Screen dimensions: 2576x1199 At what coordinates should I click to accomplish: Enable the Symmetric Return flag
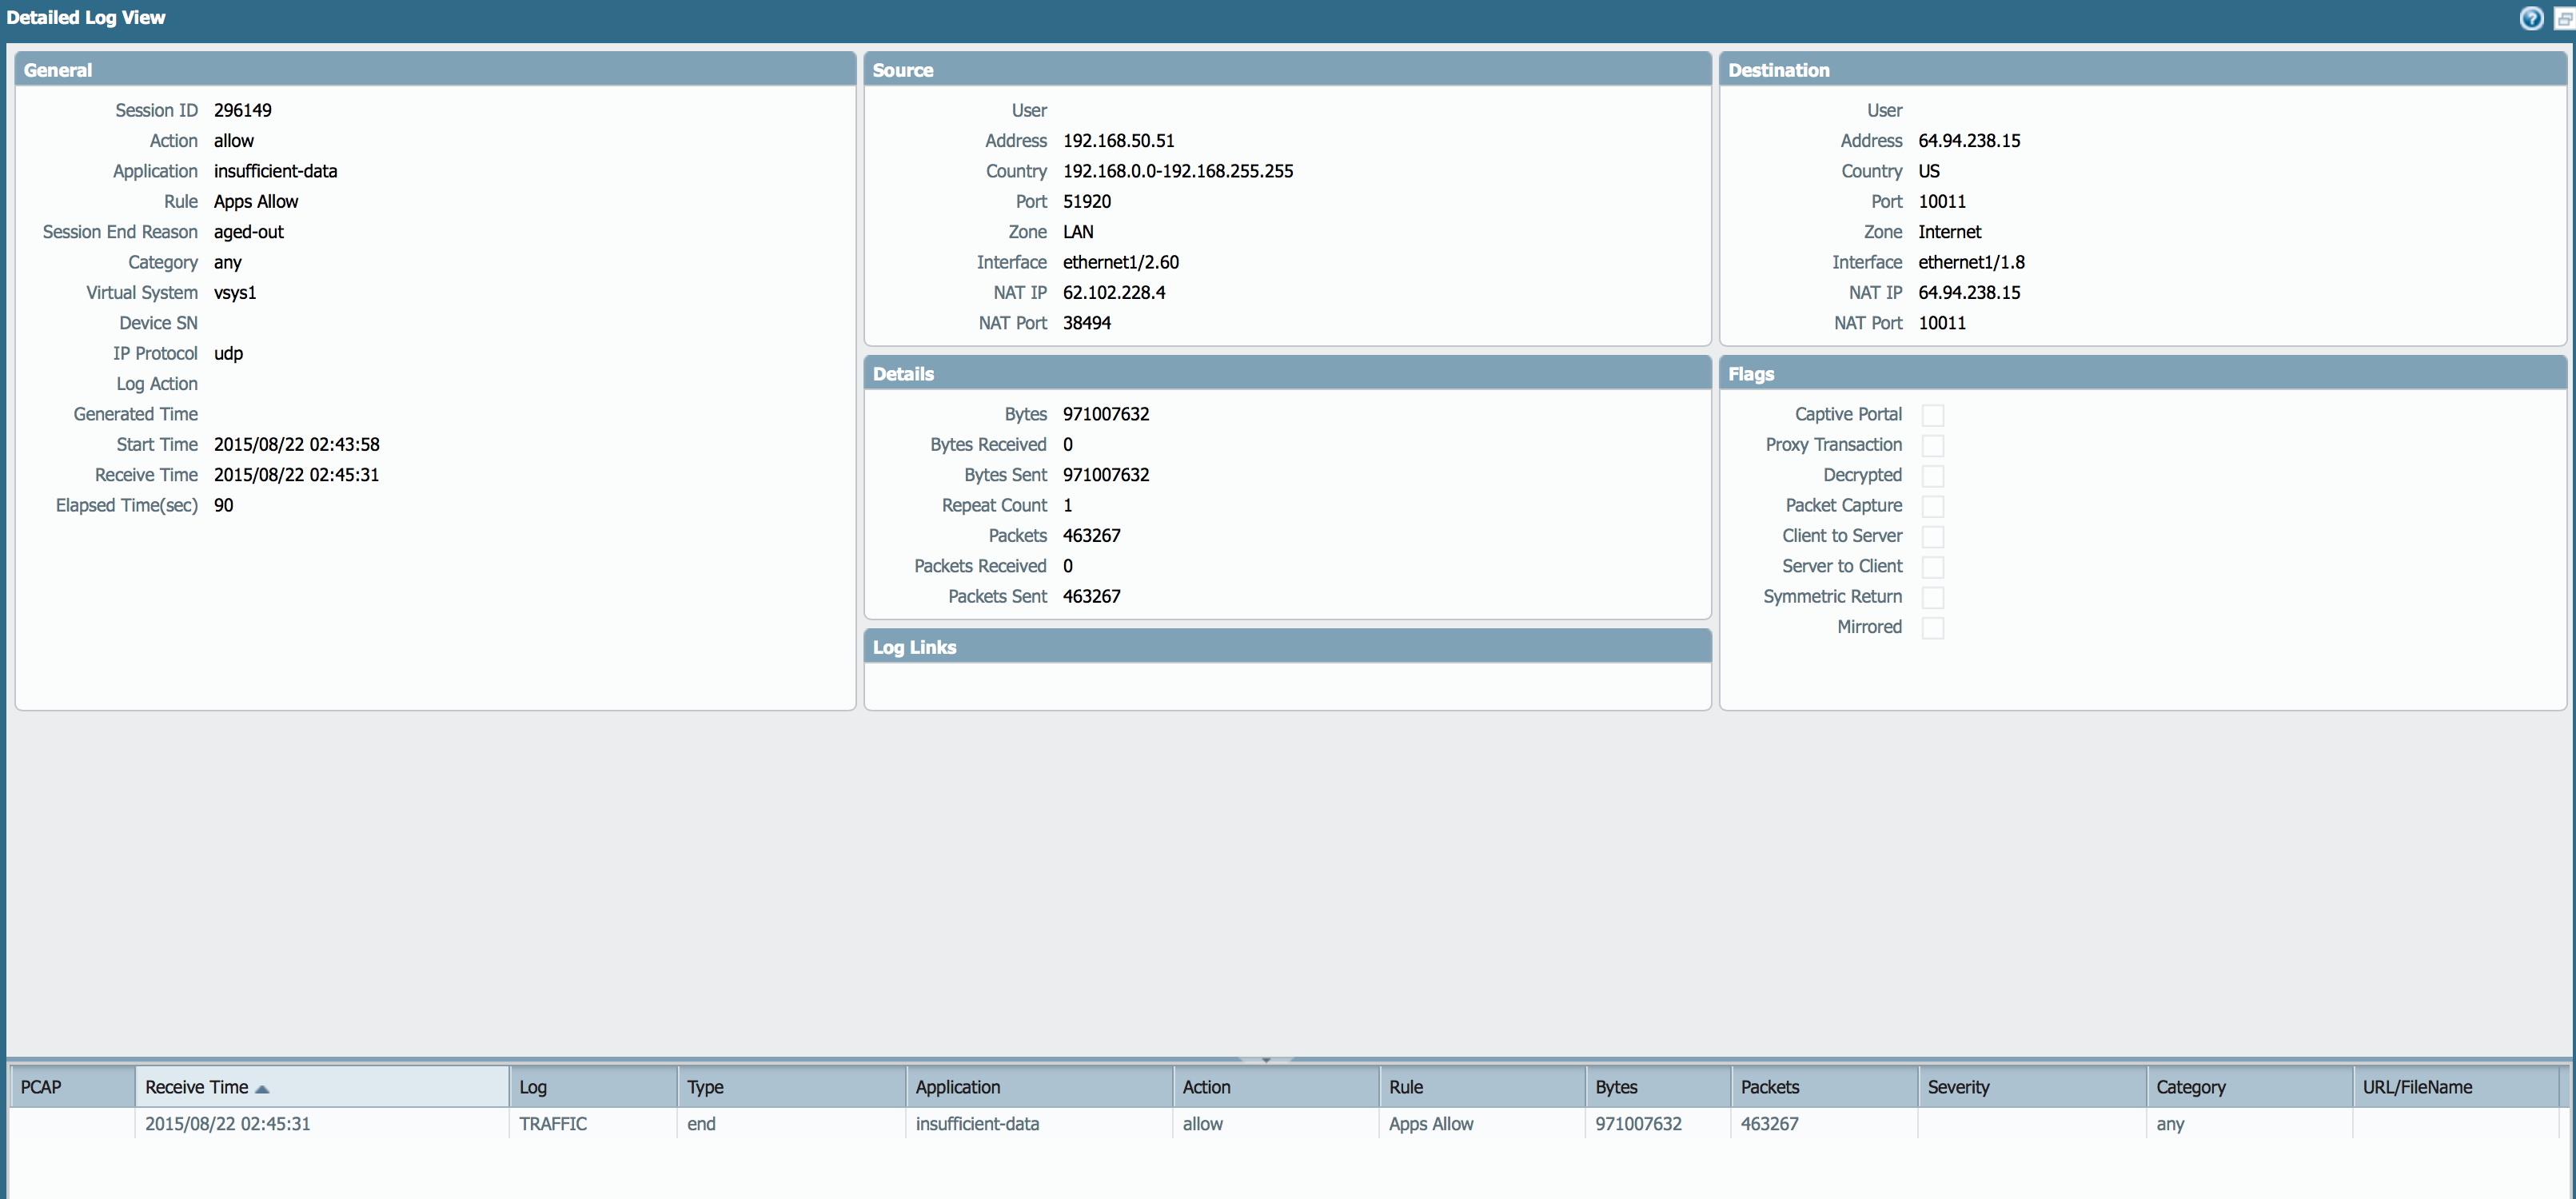(x=1934, y=597)
